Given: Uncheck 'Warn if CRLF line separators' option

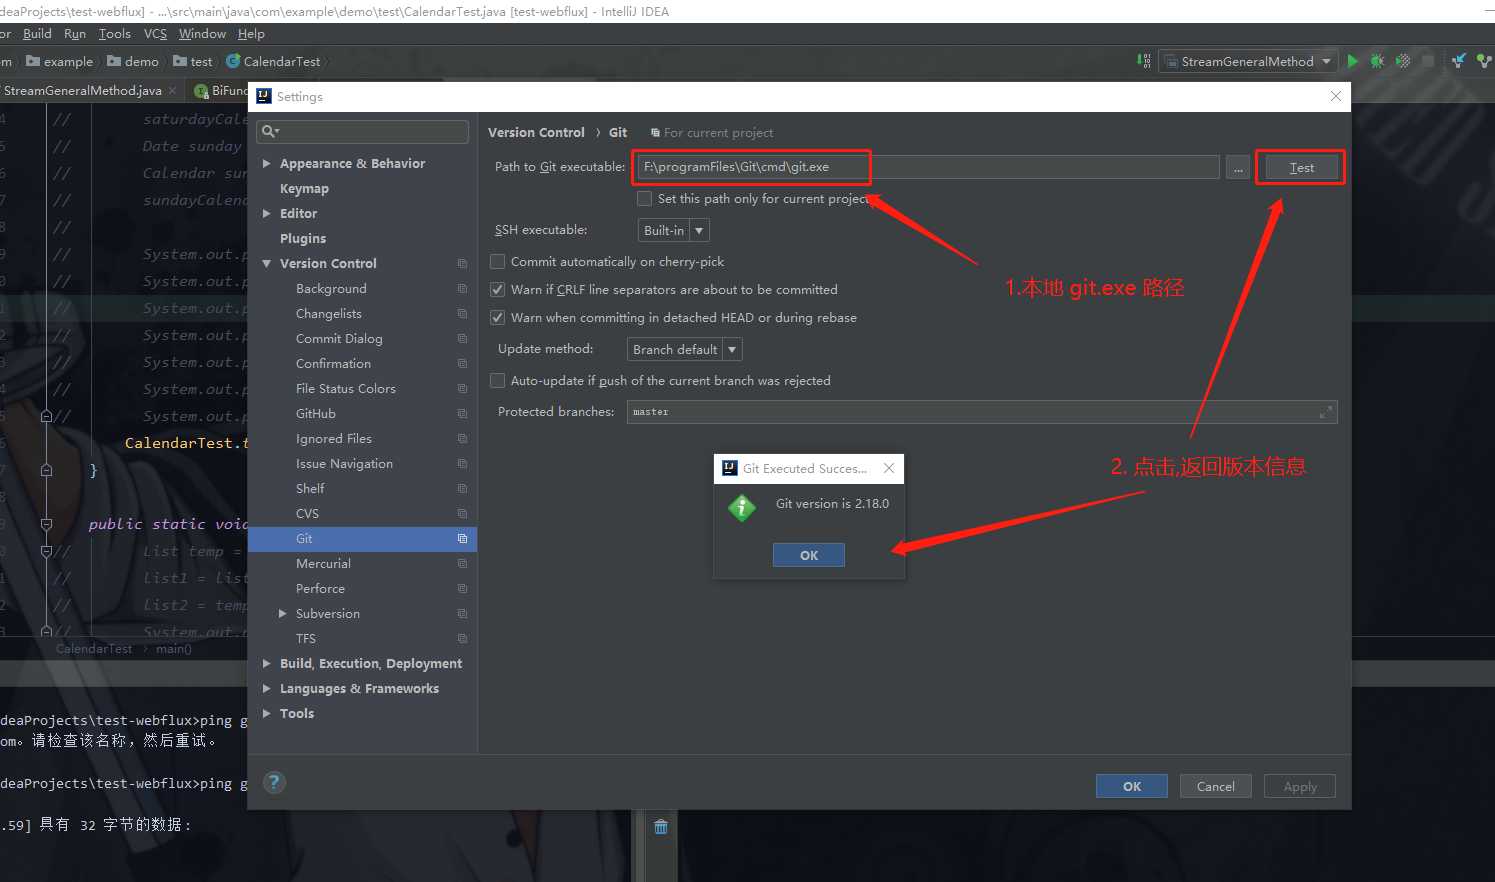Looking at the screenshot, I should click(x=497, y=289).
